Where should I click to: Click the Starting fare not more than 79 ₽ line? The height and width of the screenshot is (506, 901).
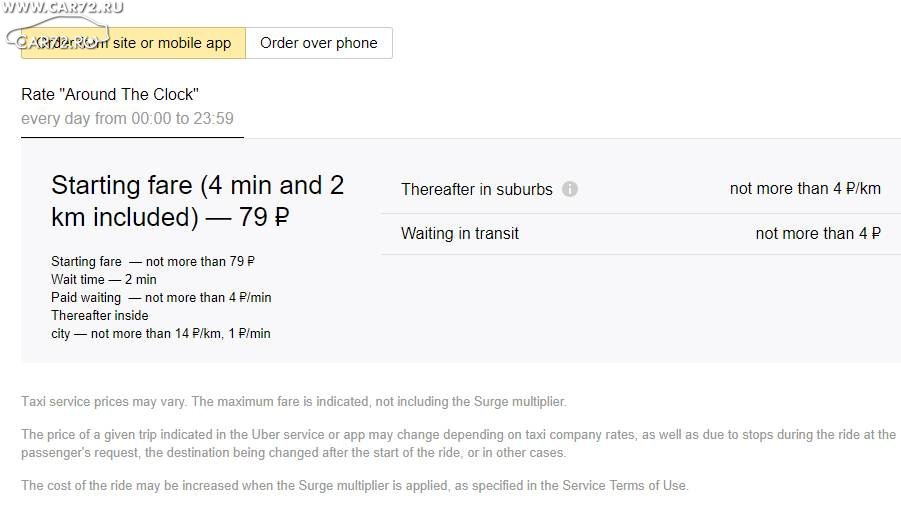[x=153, y=261]
